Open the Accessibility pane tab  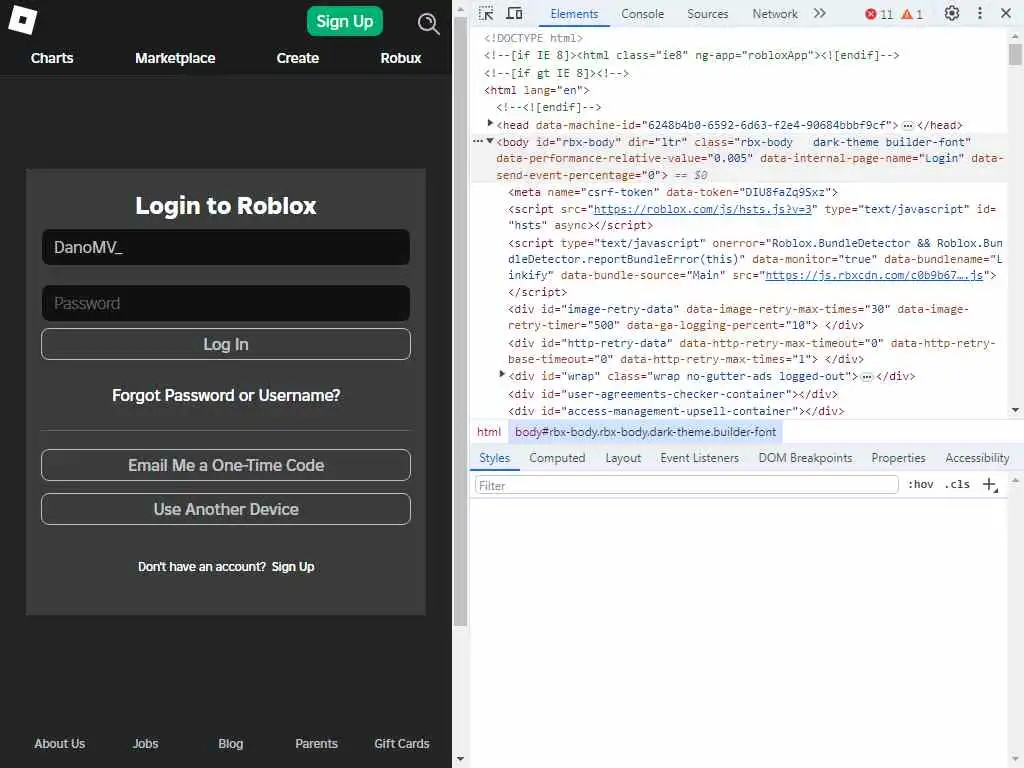[977, 458]
